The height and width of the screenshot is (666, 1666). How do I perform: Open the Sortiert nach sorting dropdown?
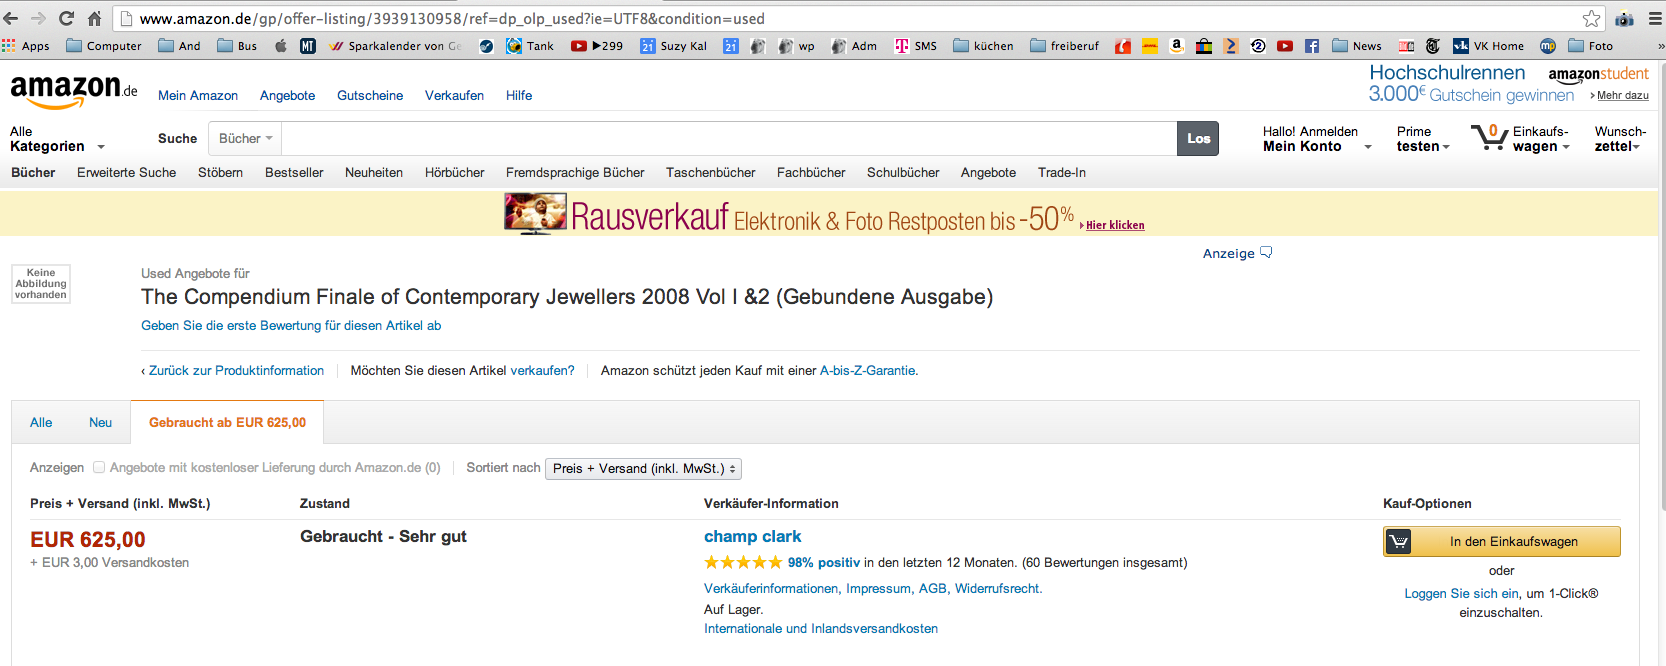pos(643,468)
